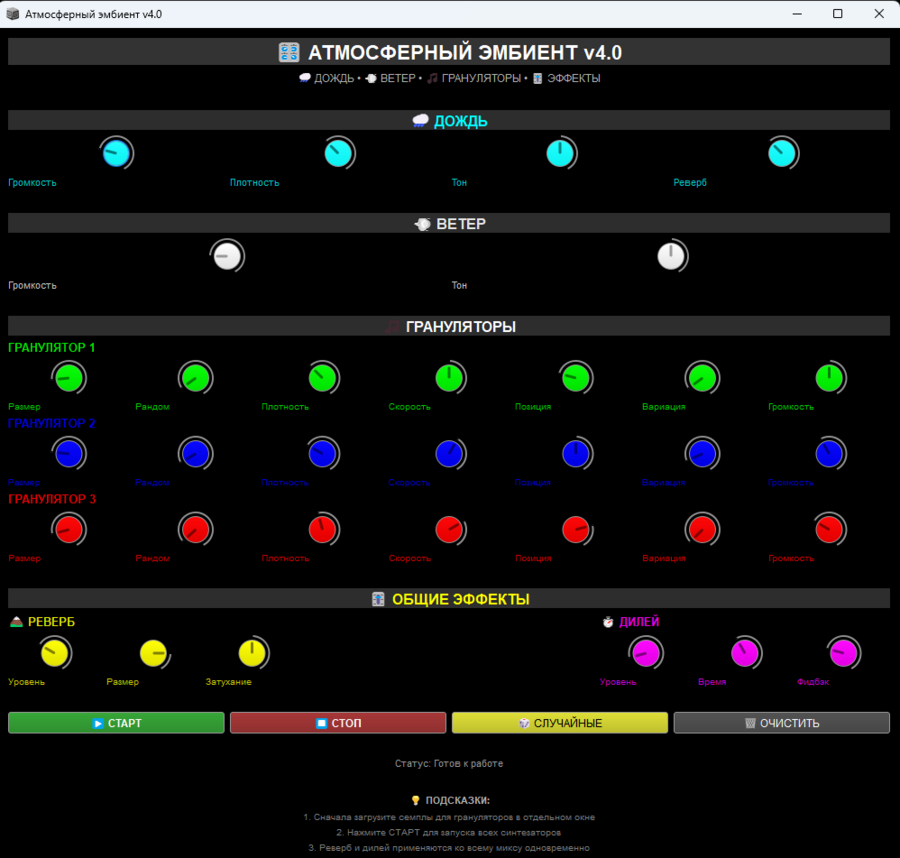Screen dimensions: 900x858
Task: Click Гранулятор 3 Плотность red knob
Action: pos(323,530)
